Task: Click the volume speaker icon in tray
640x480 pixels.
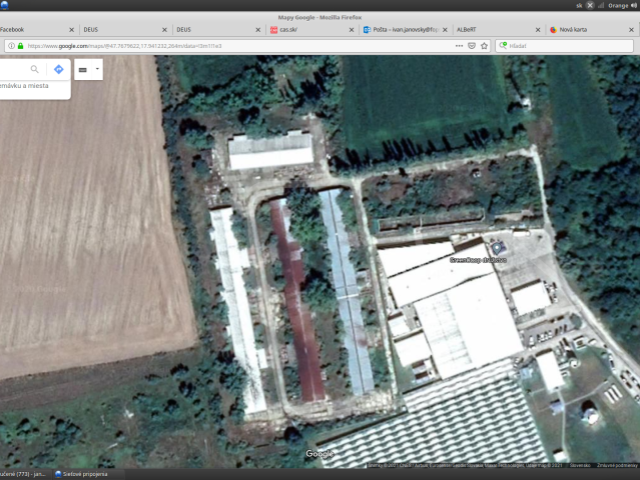Action: click(634, 5)
